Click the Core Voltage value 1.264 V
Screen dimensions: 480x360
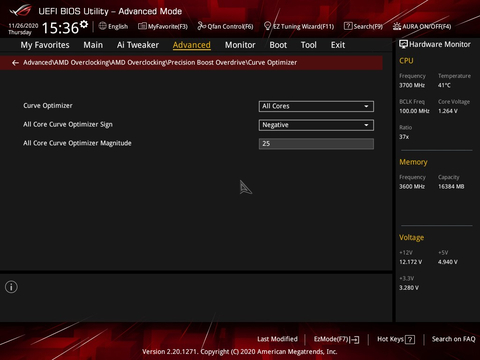coord(448,111)
